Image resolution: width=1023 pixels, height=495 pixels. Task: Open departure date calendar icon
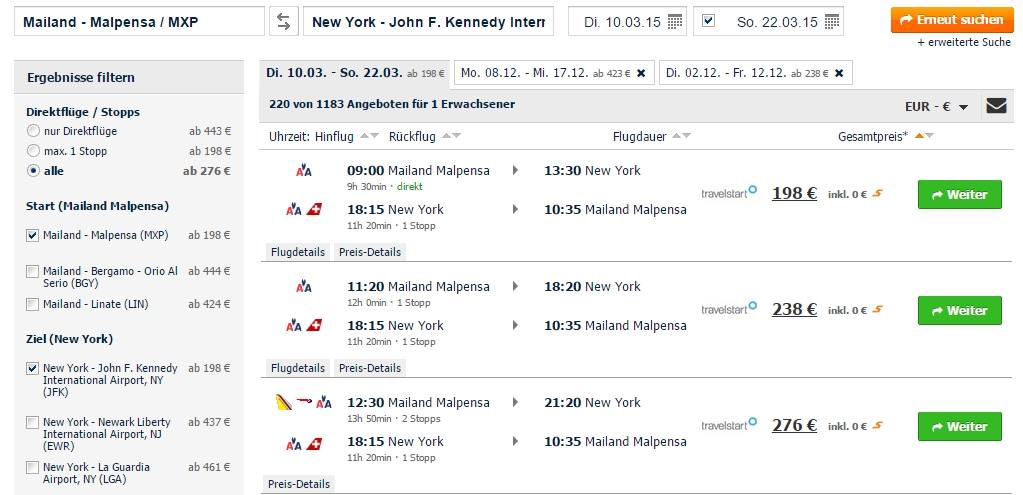pos(675,22)
